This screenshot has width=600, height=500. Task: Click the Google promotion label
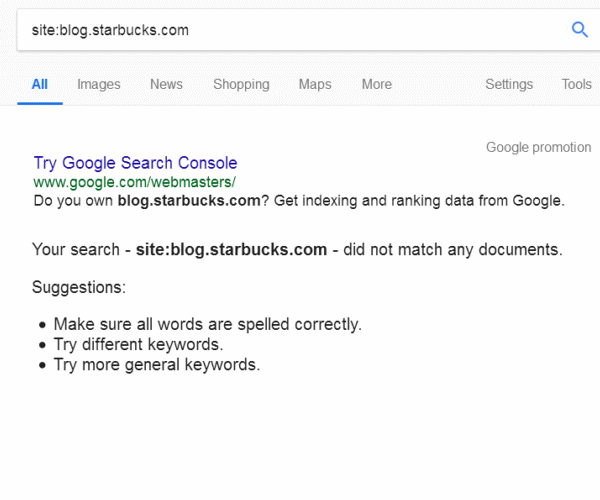click(538, 148)
